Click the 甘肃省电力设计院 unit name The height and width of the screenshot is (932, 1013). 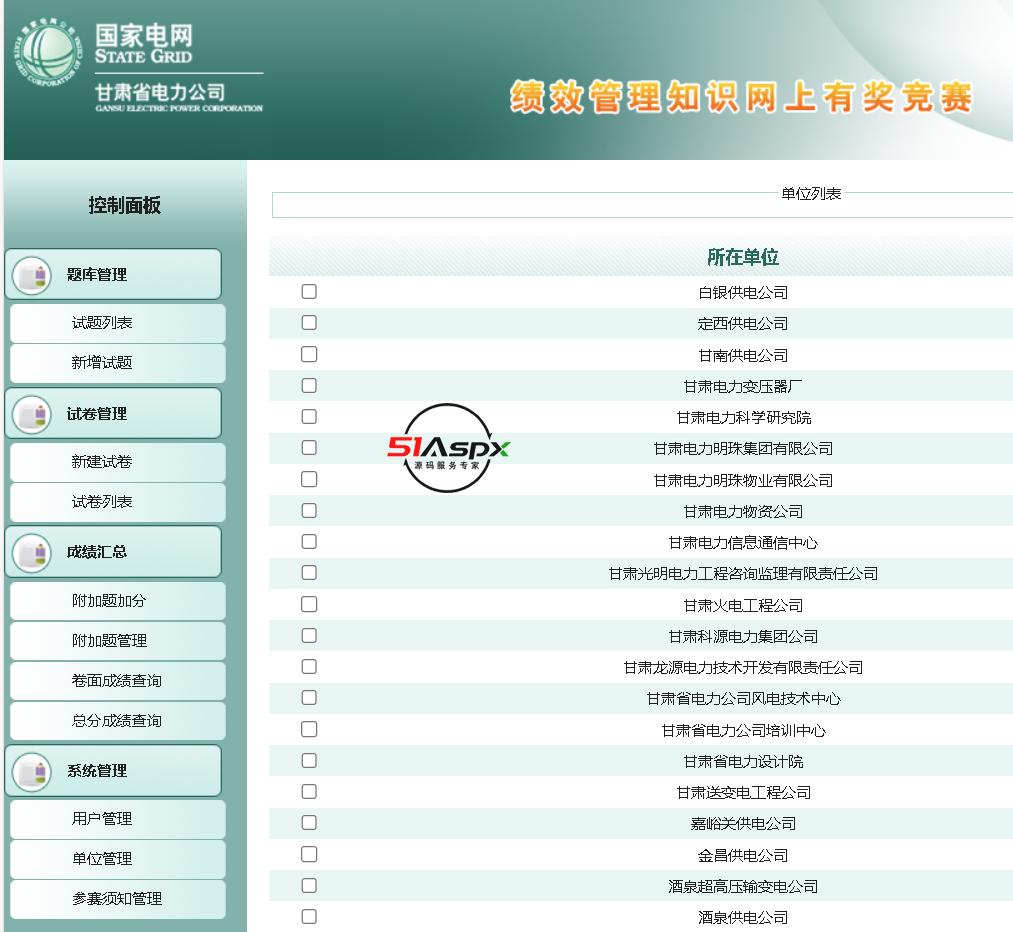(x=743, y=761)
